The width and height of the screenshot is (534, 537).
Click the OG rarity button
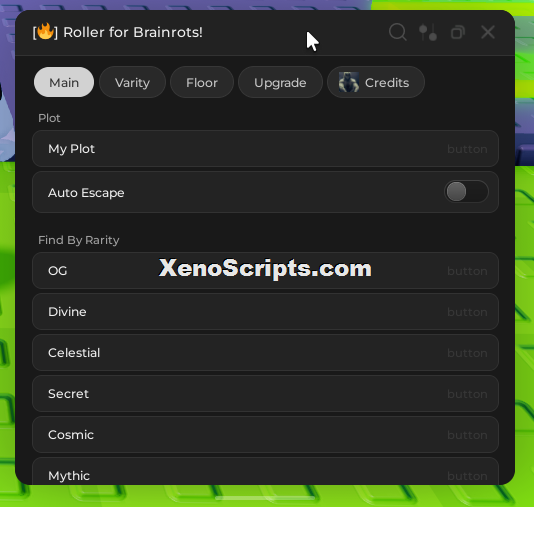265,271
